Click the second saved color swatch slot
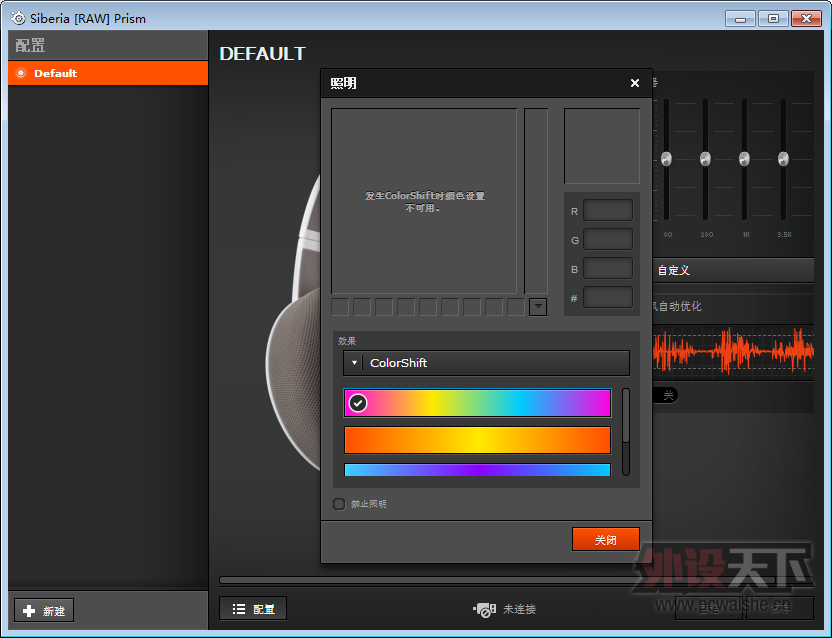 [x=362, y=307]
